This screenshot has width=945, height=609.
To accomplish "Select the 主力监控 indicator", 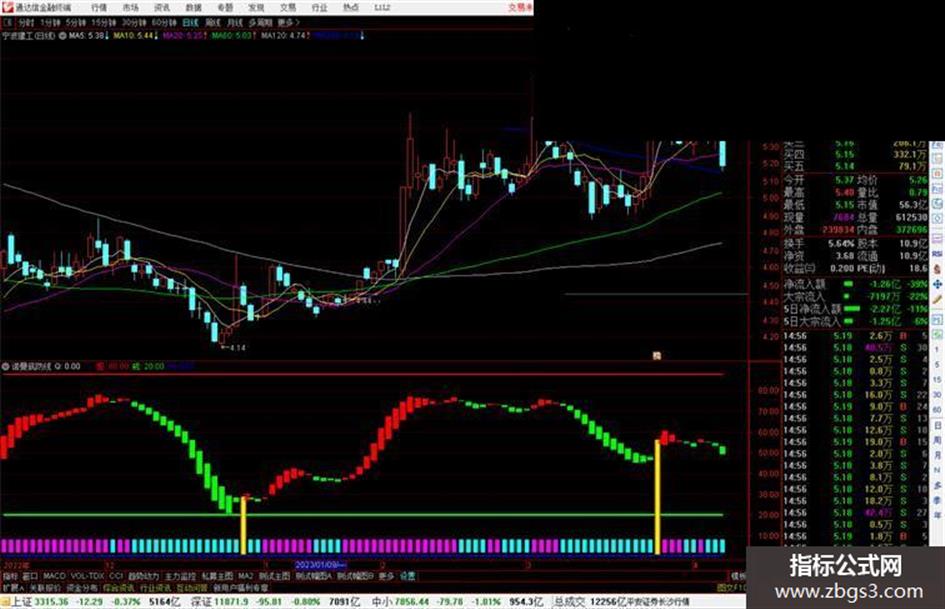I will tap(180, 576).
